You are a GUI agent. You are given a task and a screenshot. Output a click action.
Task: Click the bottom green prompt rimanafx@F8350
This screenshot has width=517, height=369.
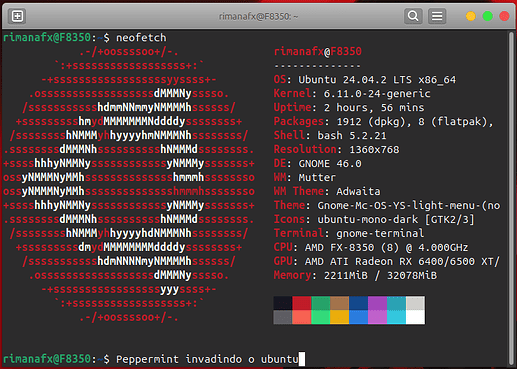coord(47,359)
